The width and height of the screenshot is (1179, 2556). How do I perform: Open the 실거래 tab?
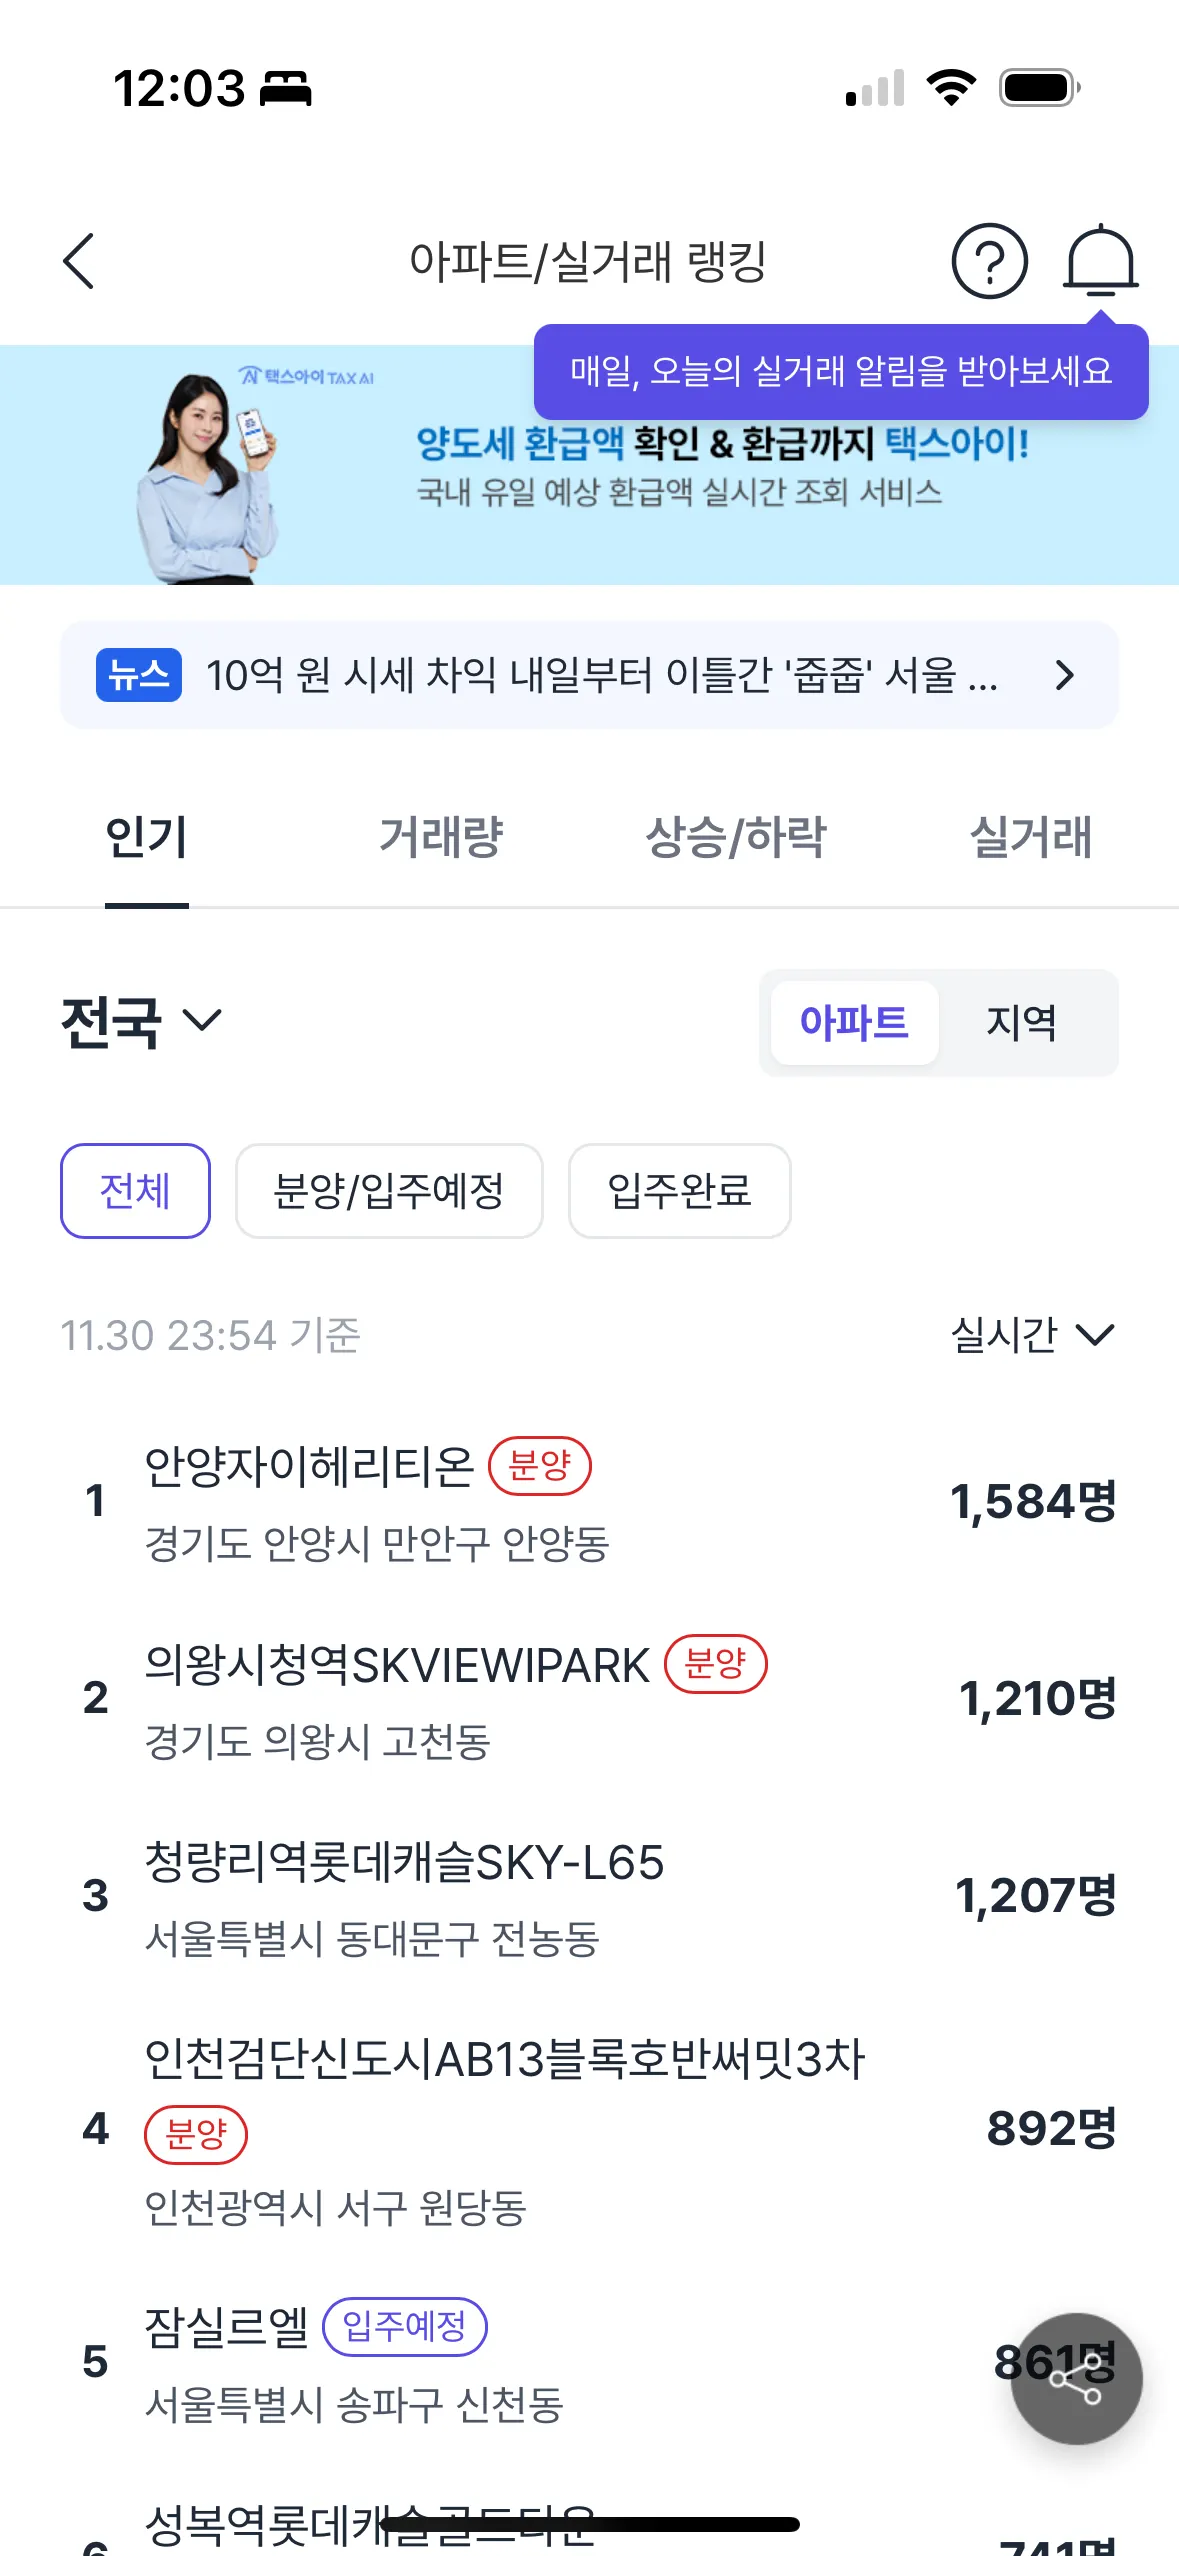(1031, 838)
